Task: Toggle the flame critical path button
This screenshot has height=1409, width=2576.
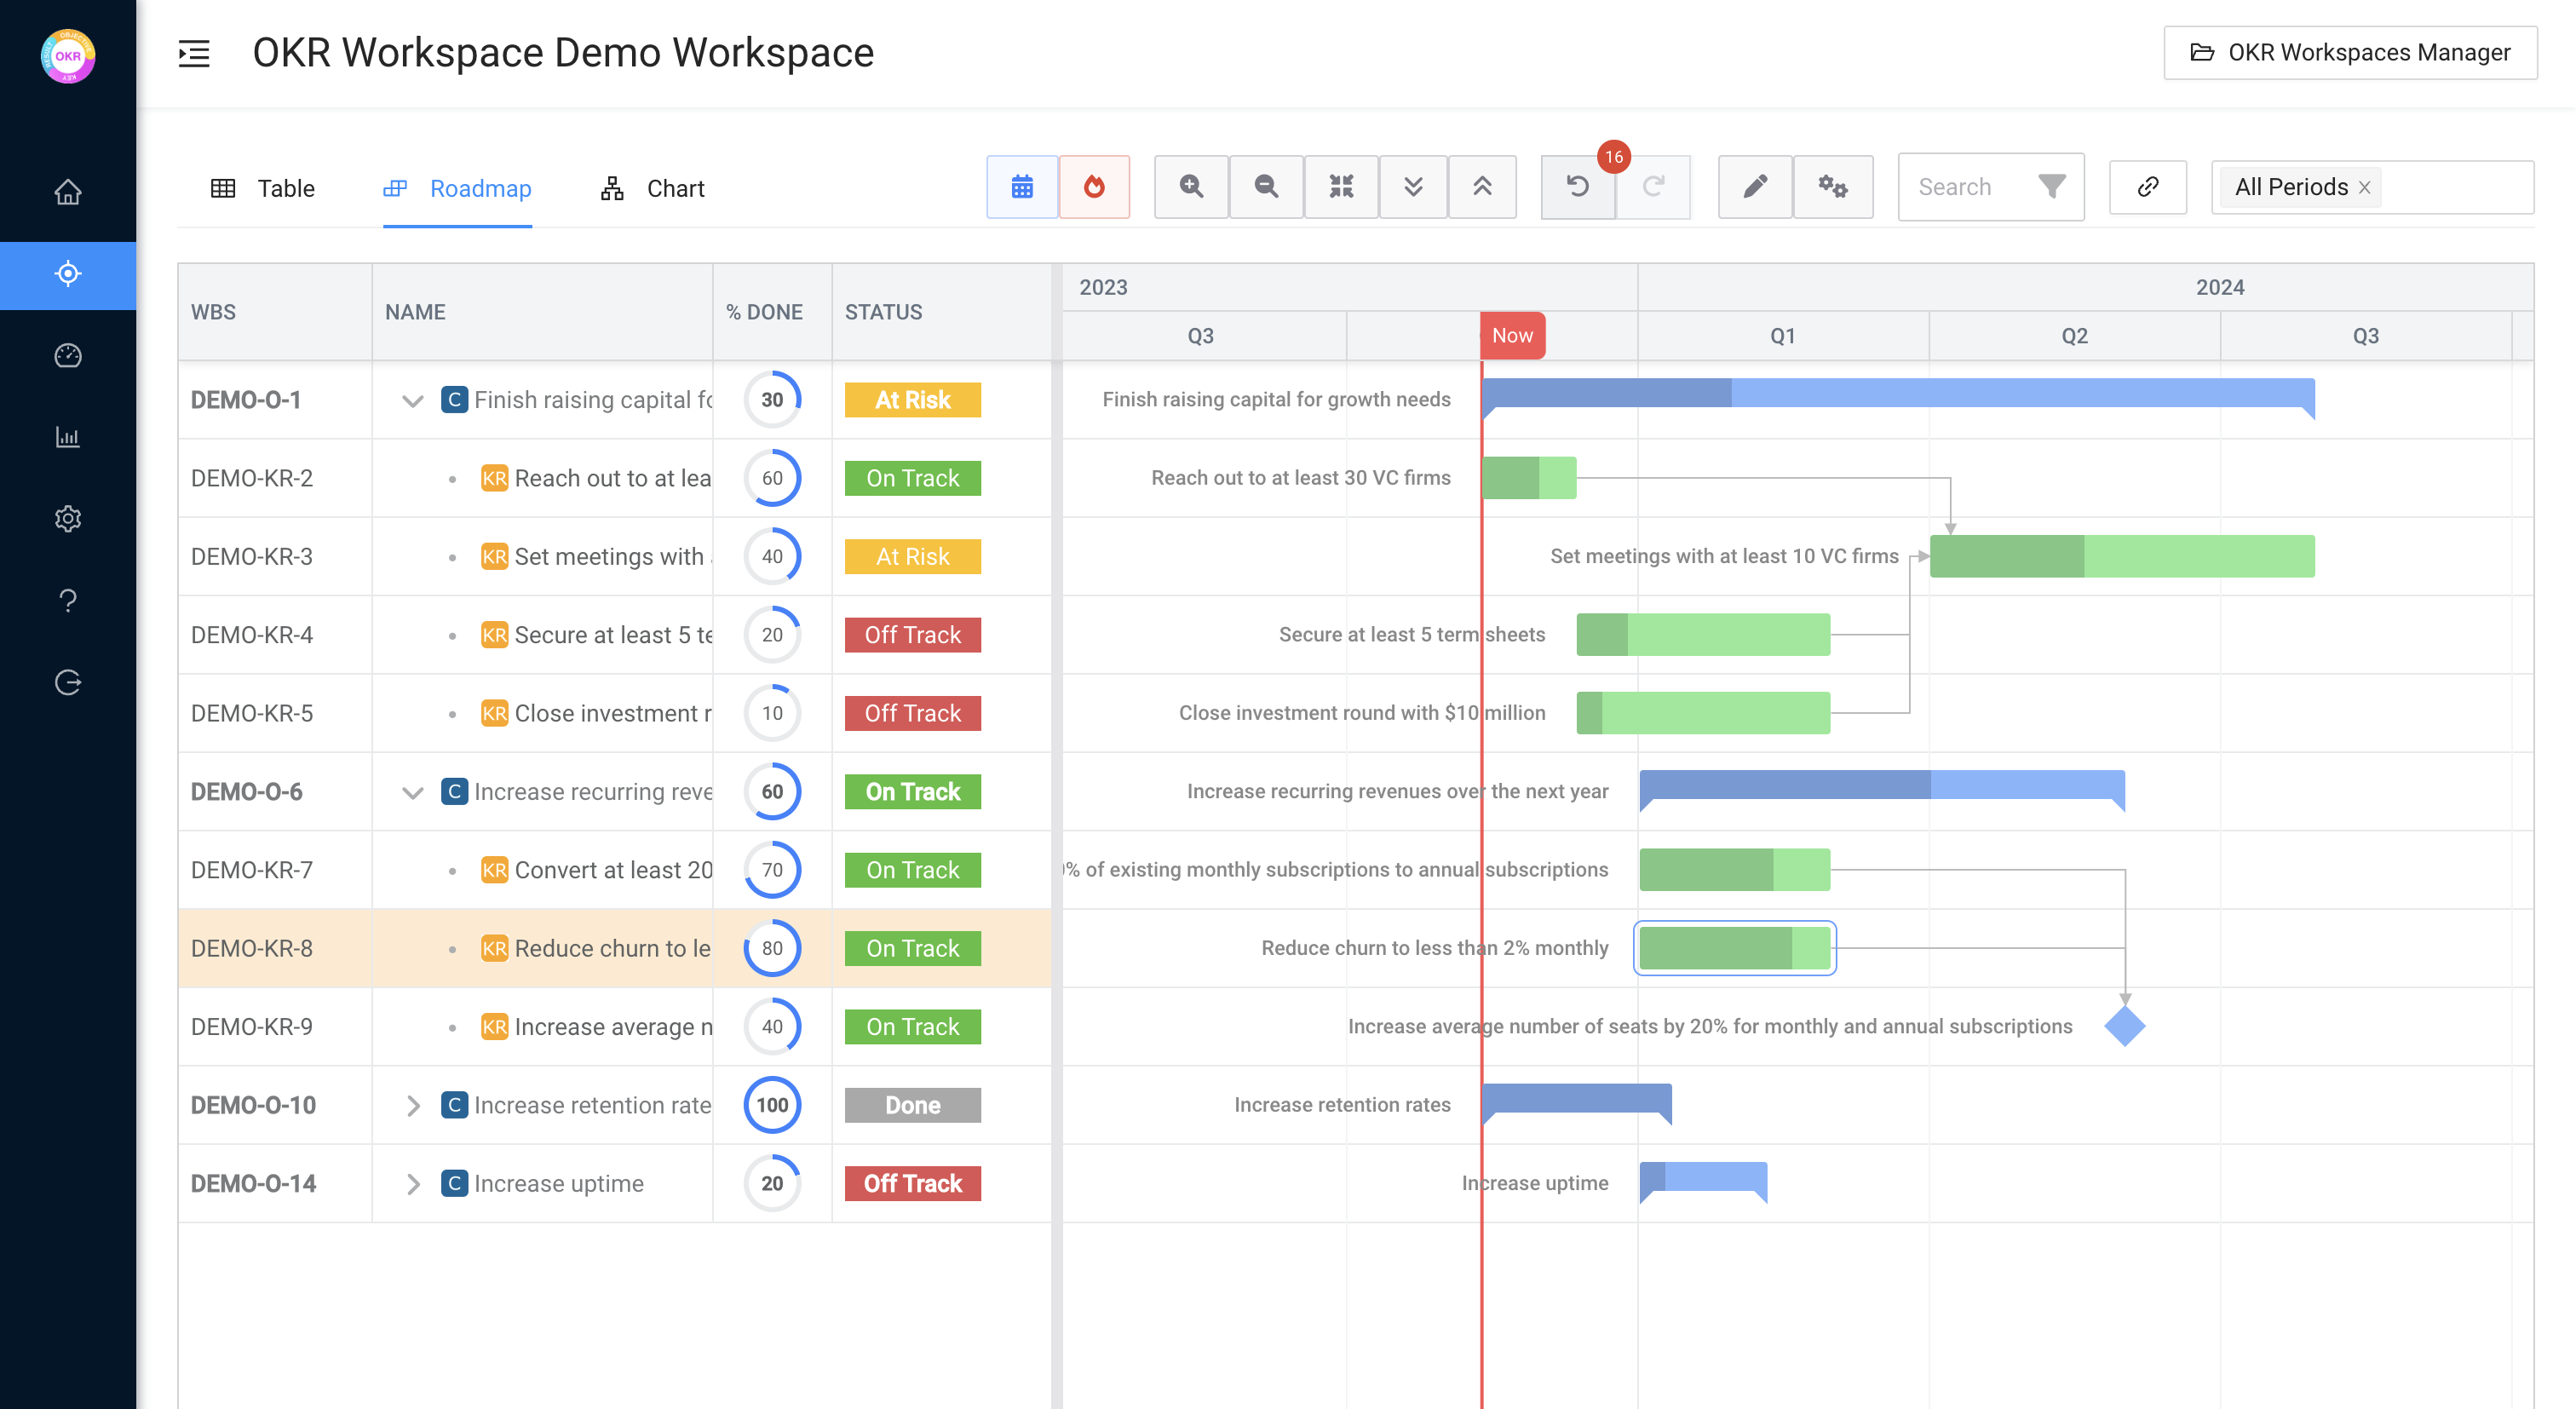Action: (1094, 187)
